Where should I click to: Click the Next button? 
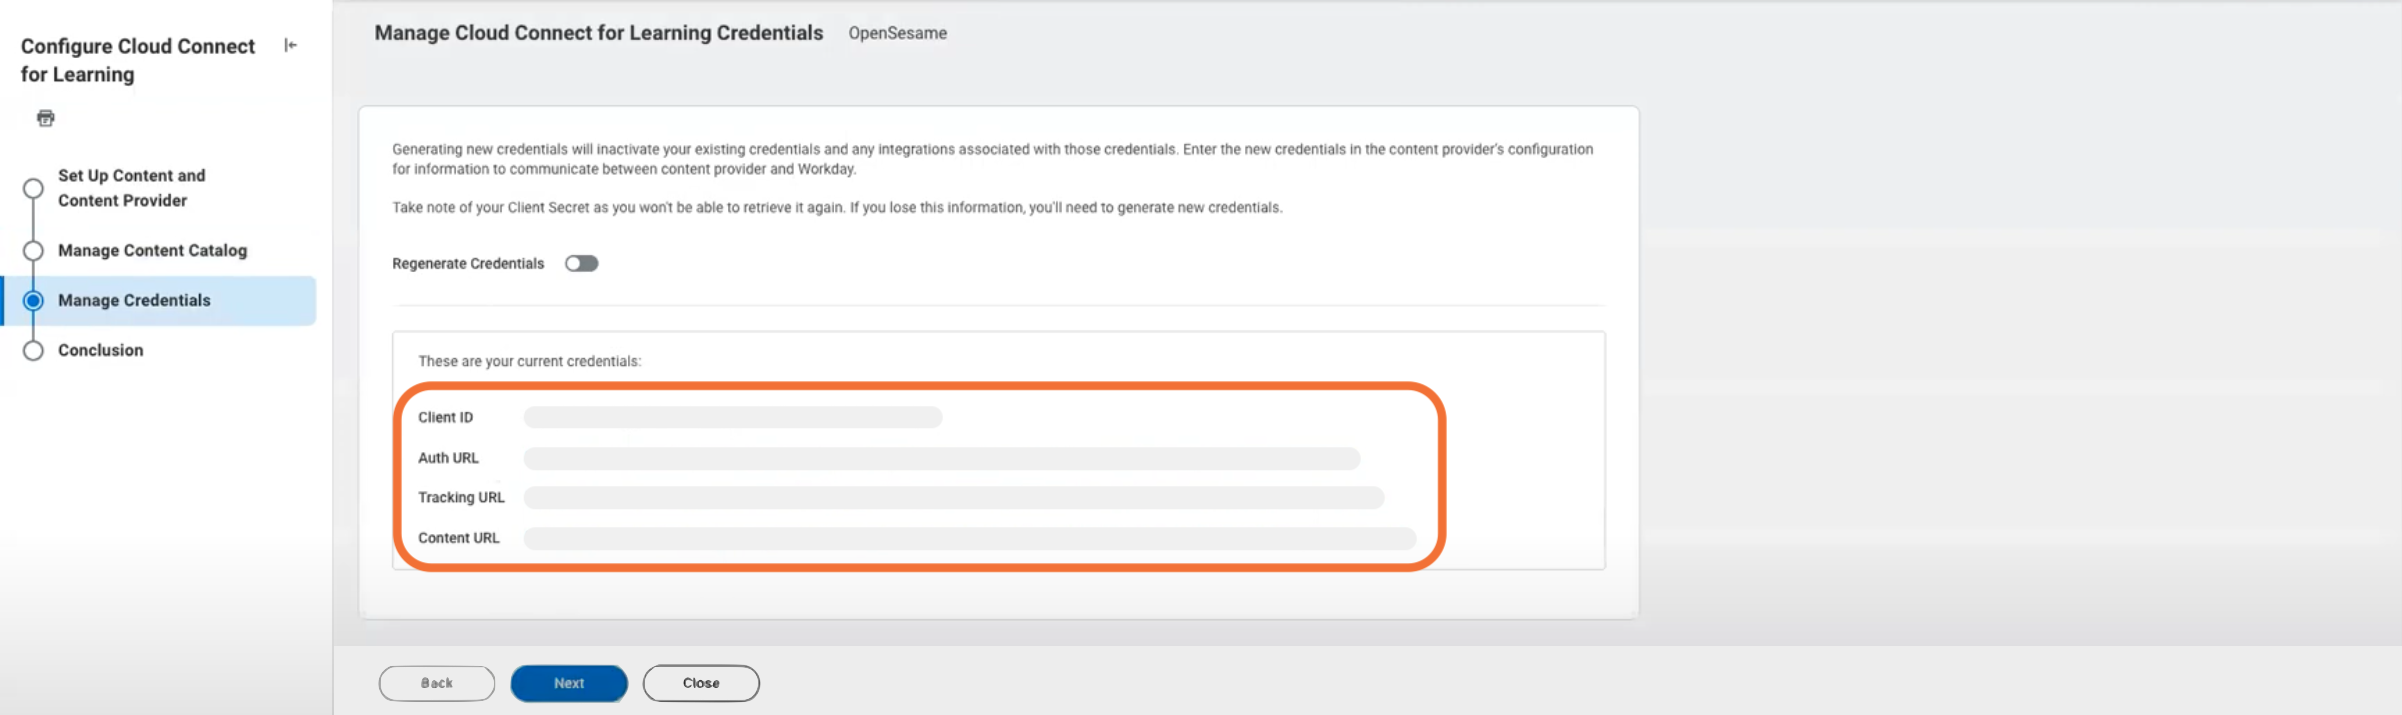click(x=569, y=683)
